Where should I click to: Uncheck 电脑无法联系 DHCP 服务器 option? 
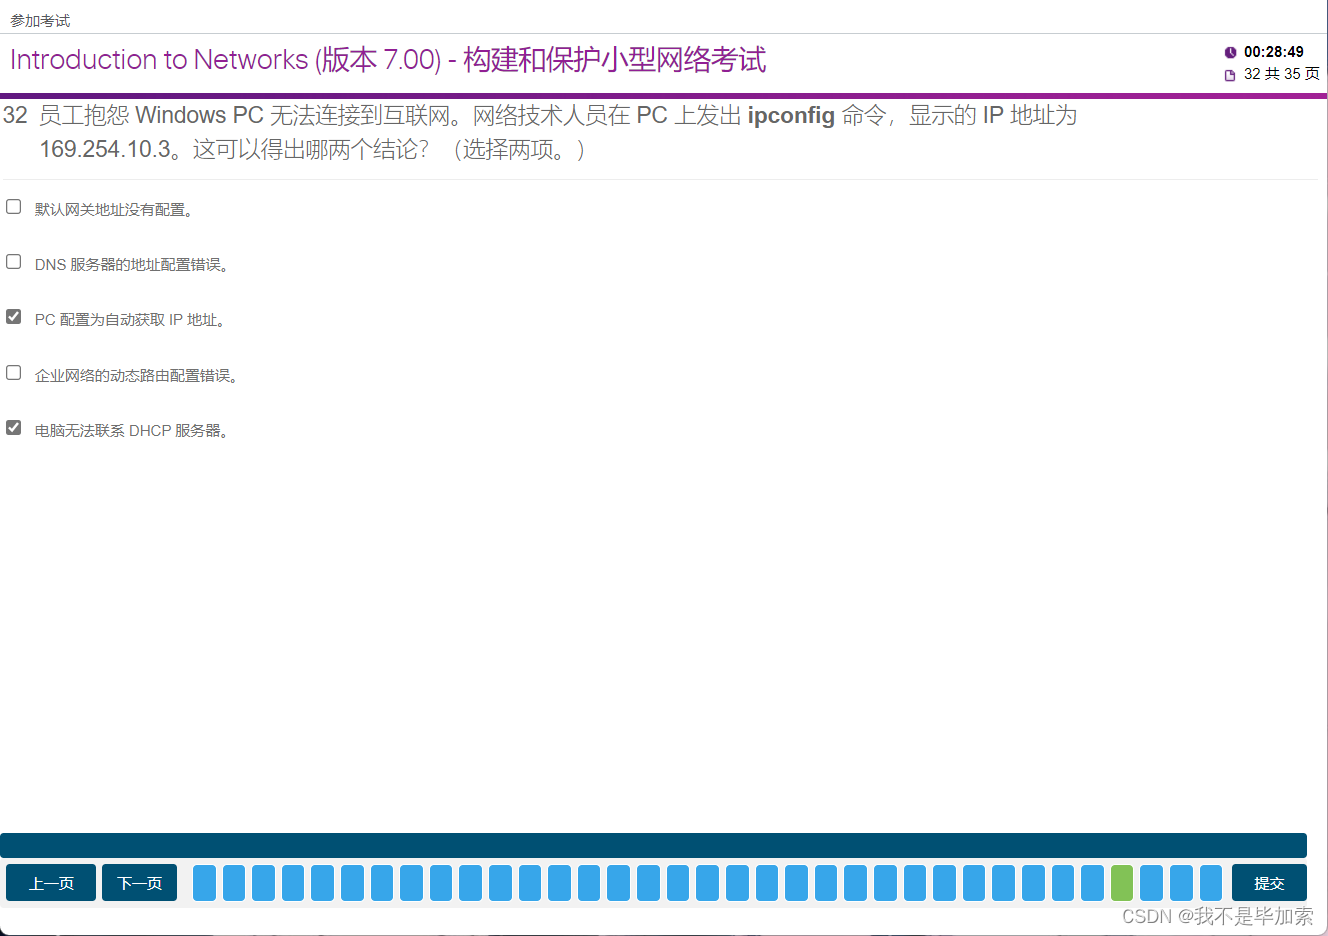(x=13, y=427)
